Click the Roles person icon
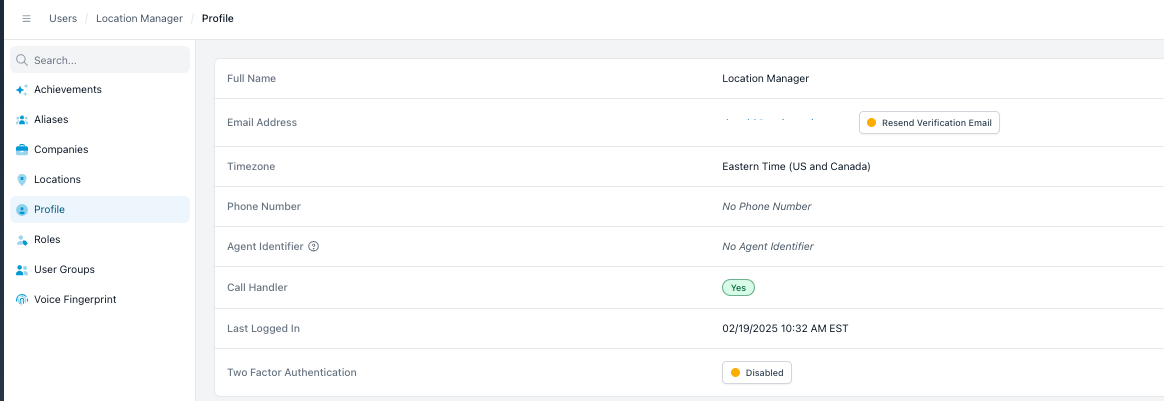 click(x=22, y=240)
